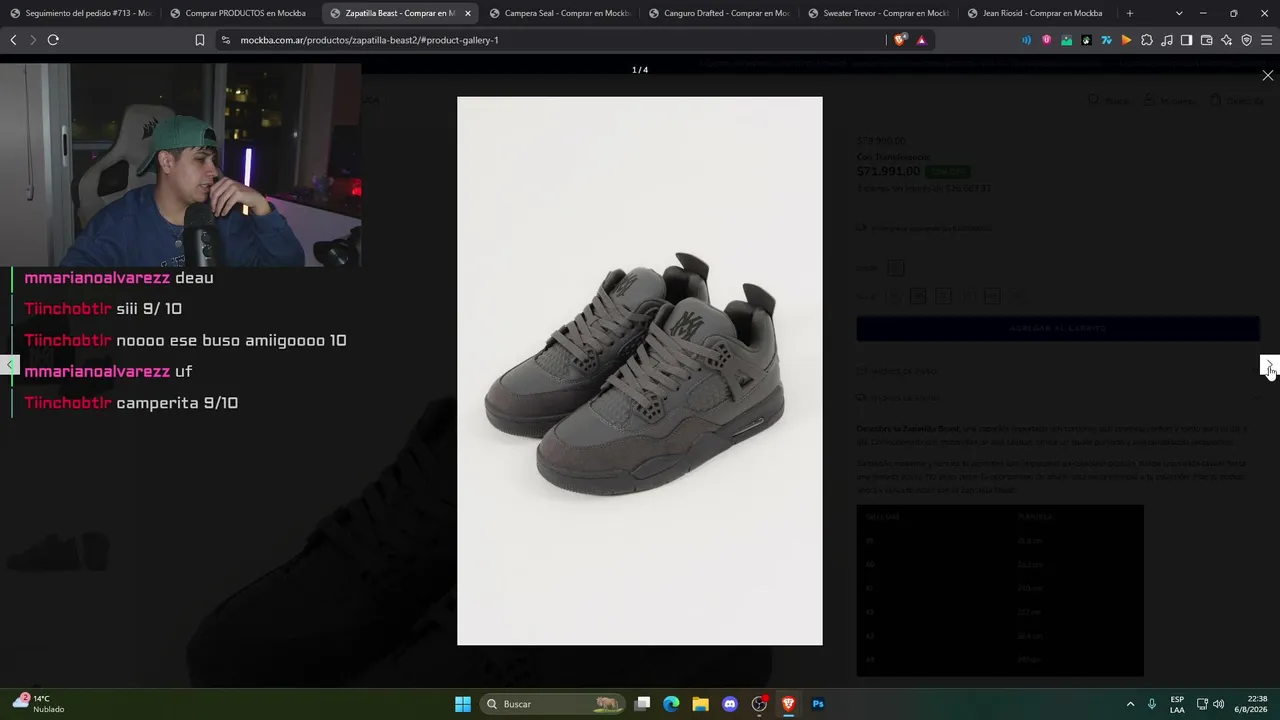Toggle the browser sidebar panel
1280x720 pixels.
(1186, 40)
